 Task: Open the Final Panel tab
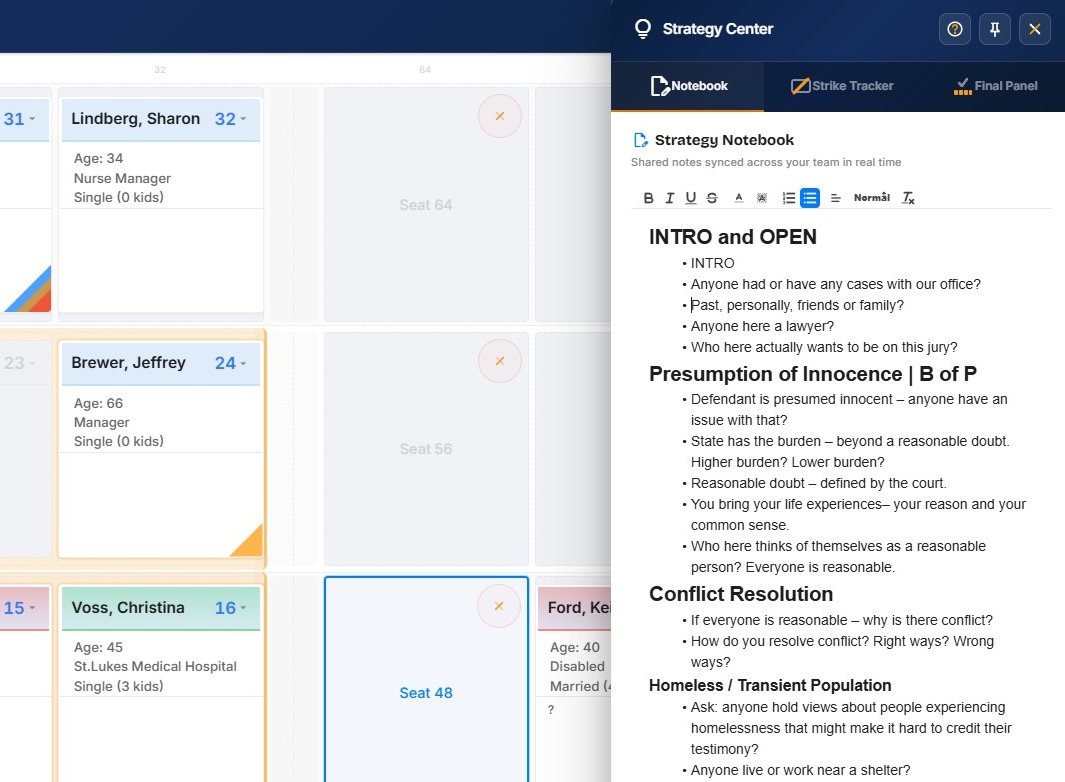point(996,86)
